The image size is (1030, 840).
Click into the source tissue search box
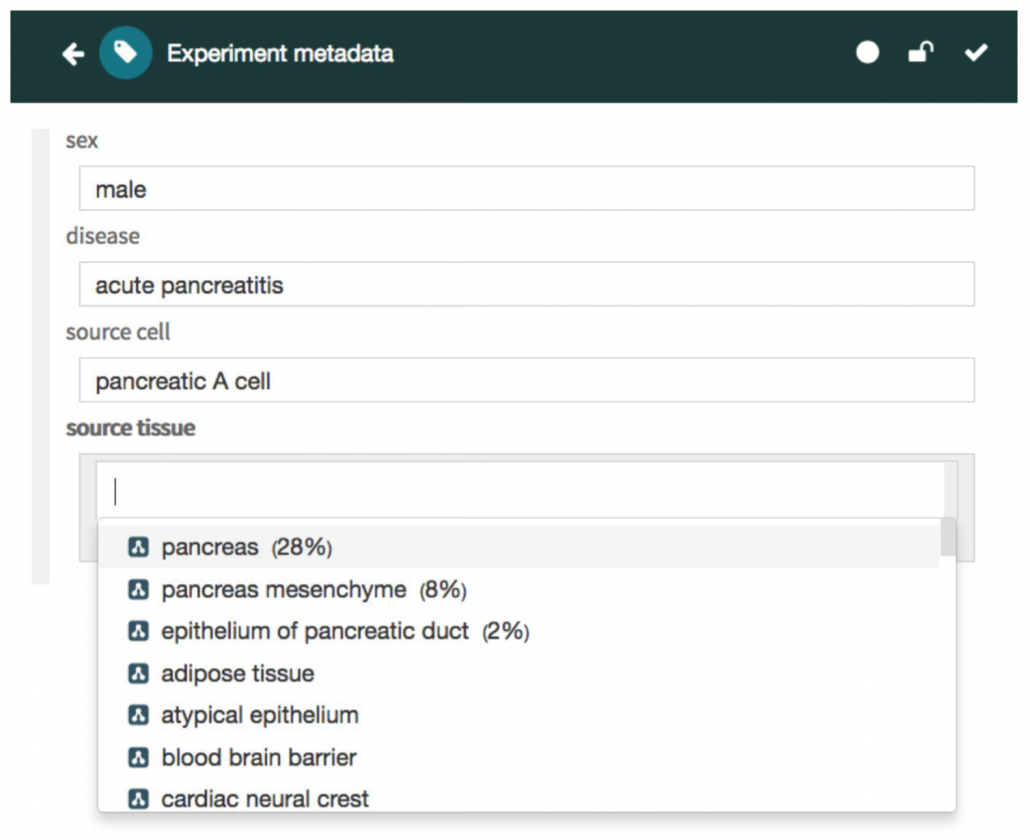527,491
